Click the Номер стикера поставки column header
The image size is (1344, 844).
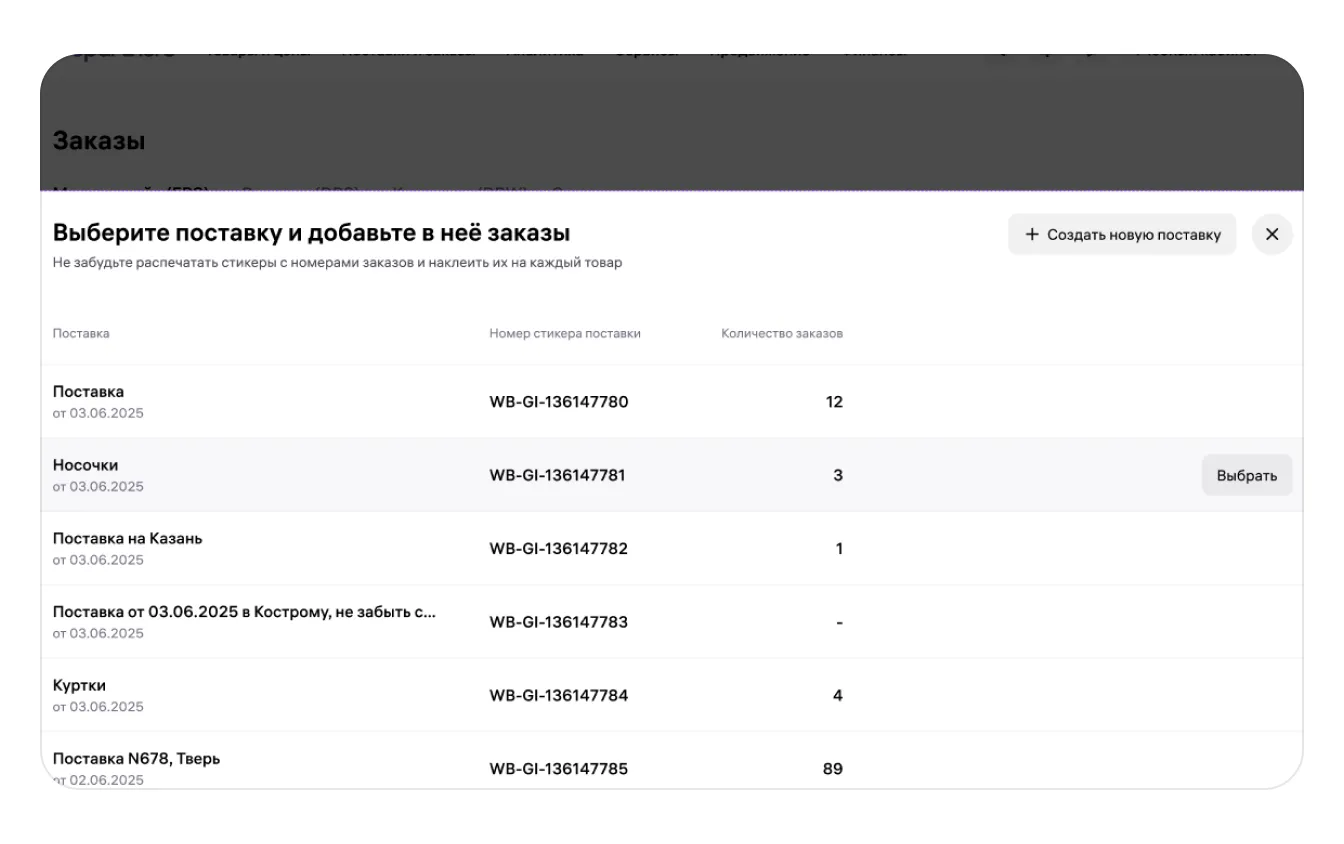tap(565, 334)
